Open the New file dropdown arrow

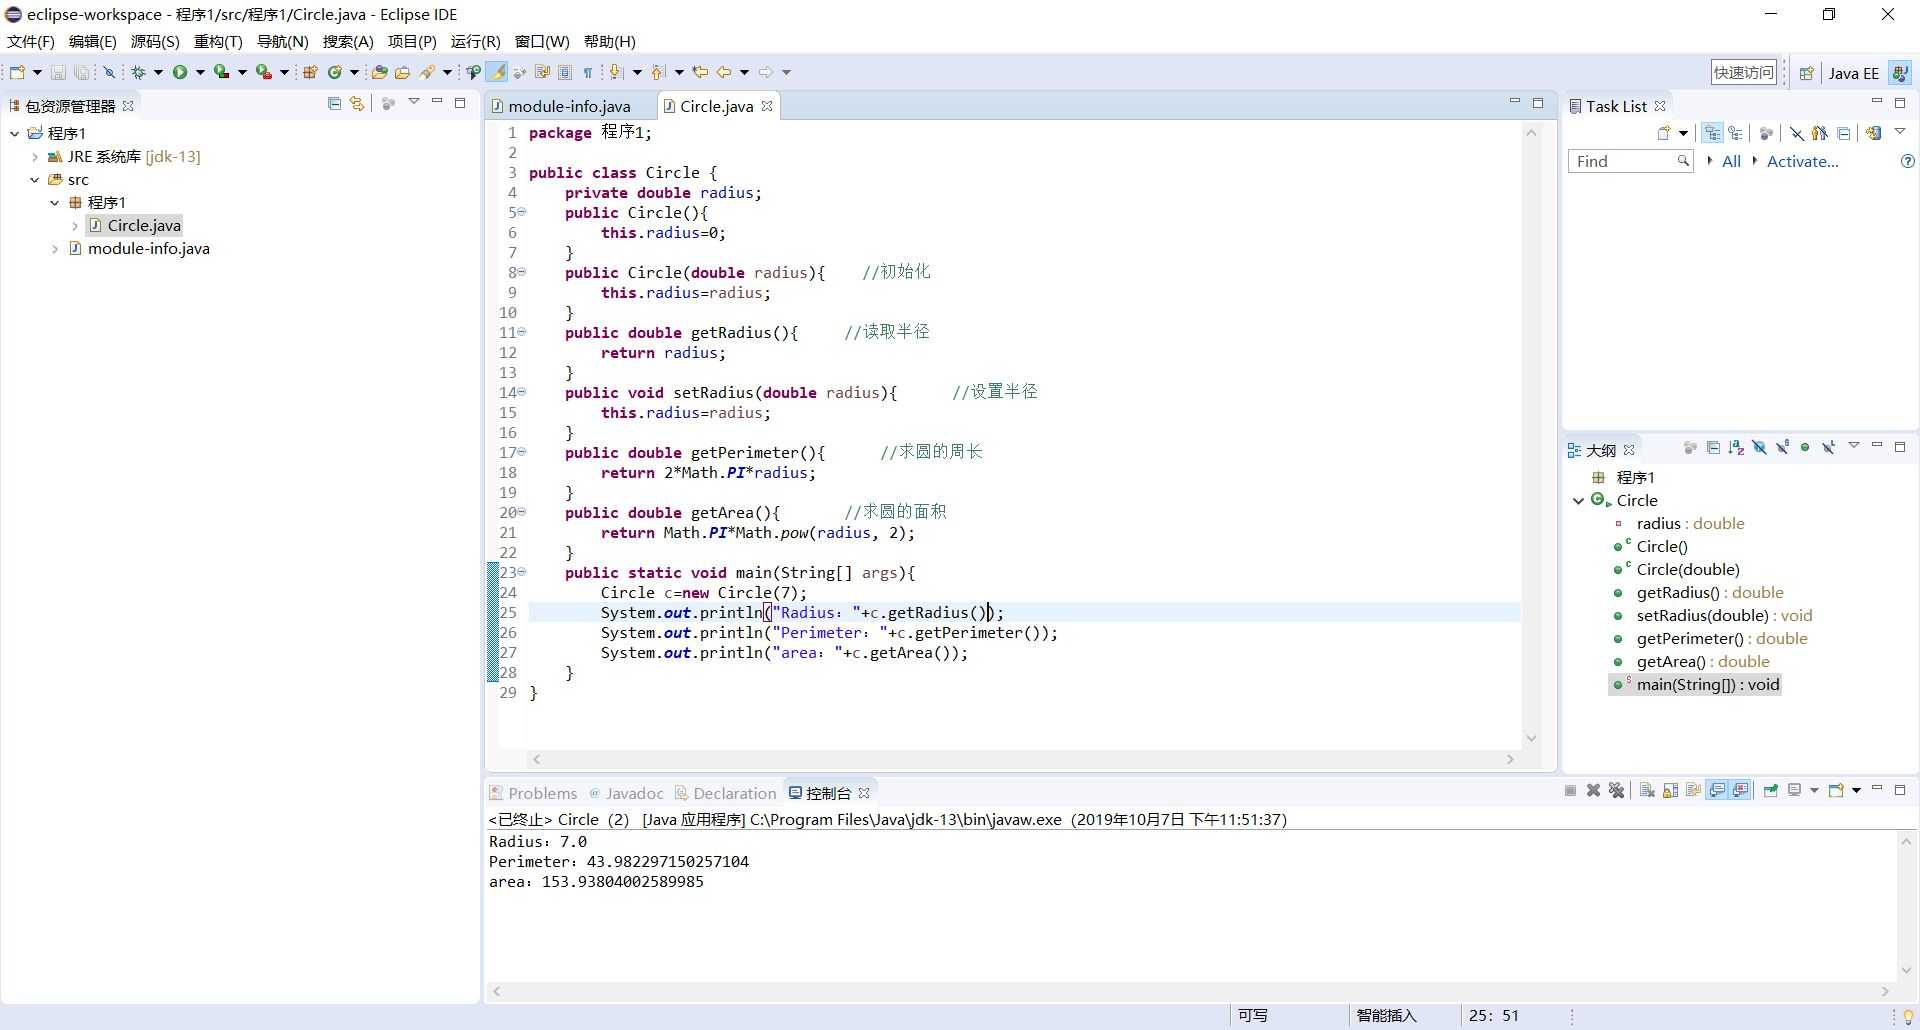click(x=37, y=72)
